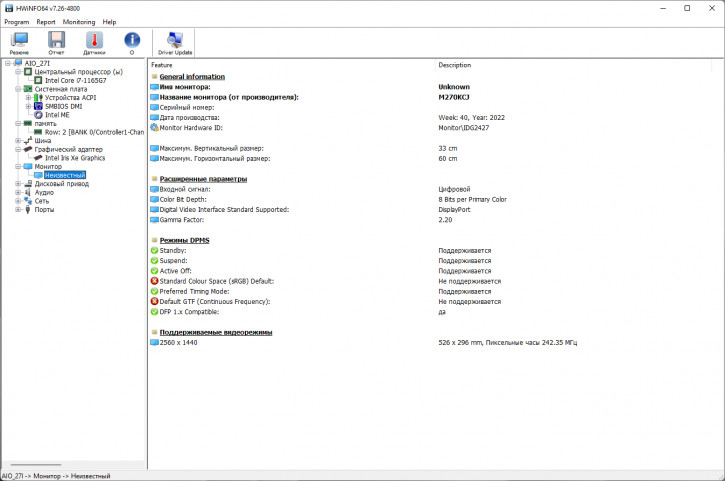The width and height of the screenshot is (725, 481).
Task: Select Intel Core i7-1165G7 tree item
Action: 75,80
